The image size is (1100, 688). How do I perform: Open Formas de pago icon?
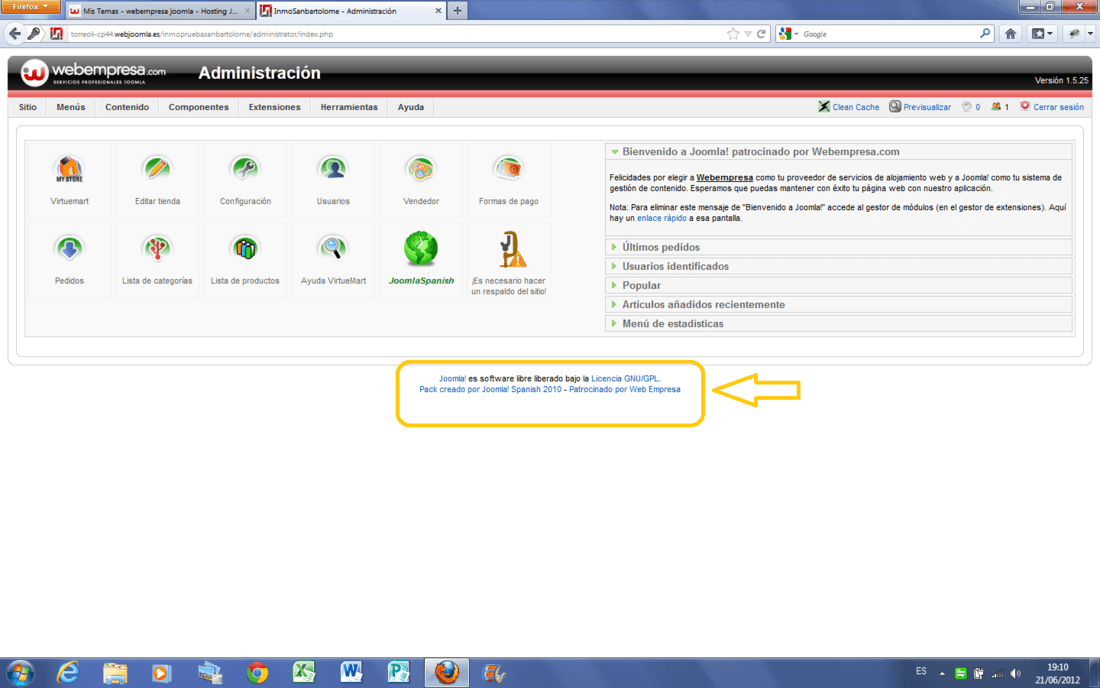[509, 169]
